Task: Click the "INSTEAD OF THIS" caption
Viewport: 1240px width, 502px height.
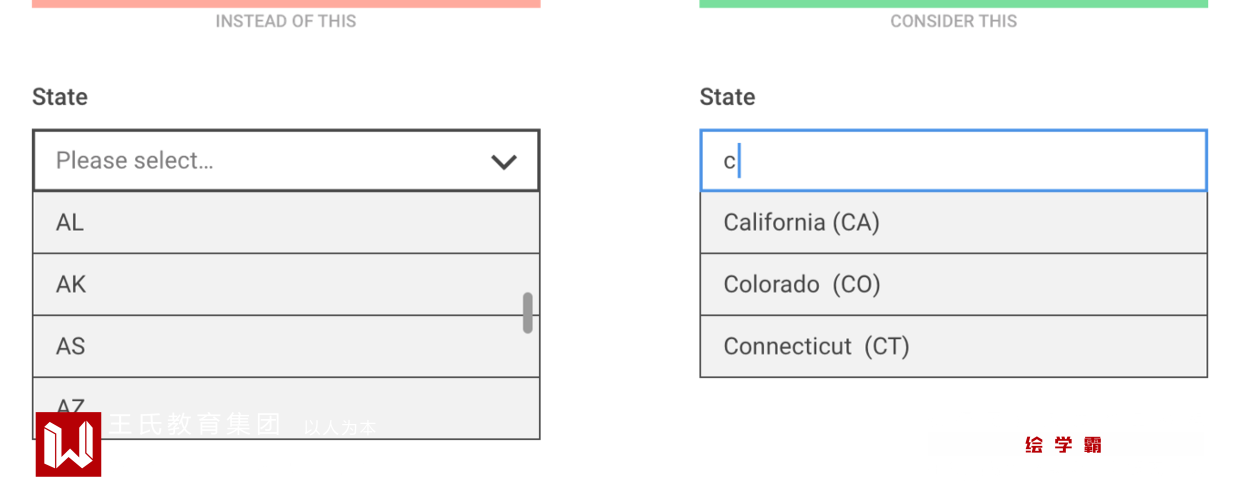Action: coord(286,21)
